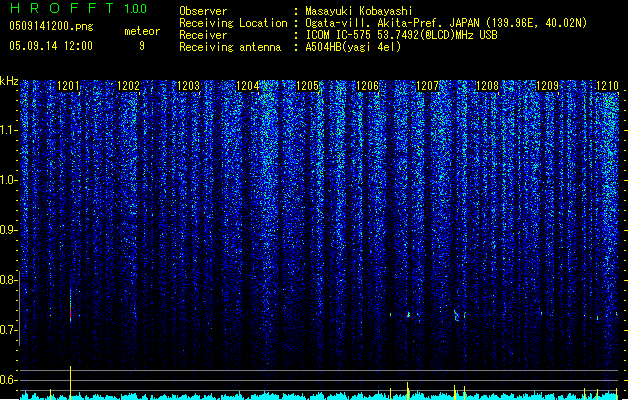Click the 1207 time marker
This screenshot has width=629, height=400.
tap(428, 85)
